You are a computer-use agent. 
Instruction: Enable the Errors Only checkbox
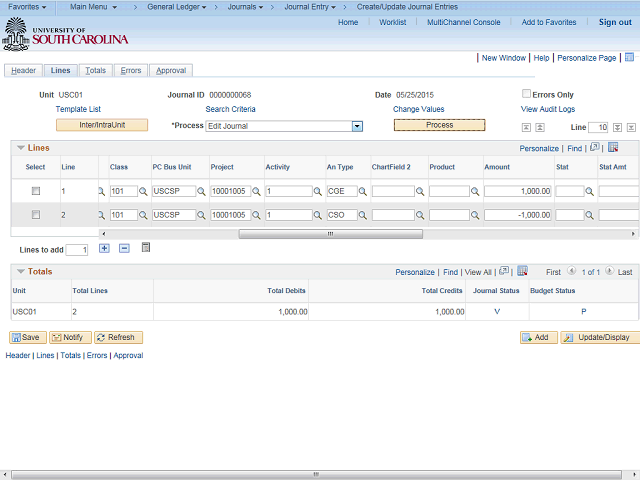[x=526, y=93]
